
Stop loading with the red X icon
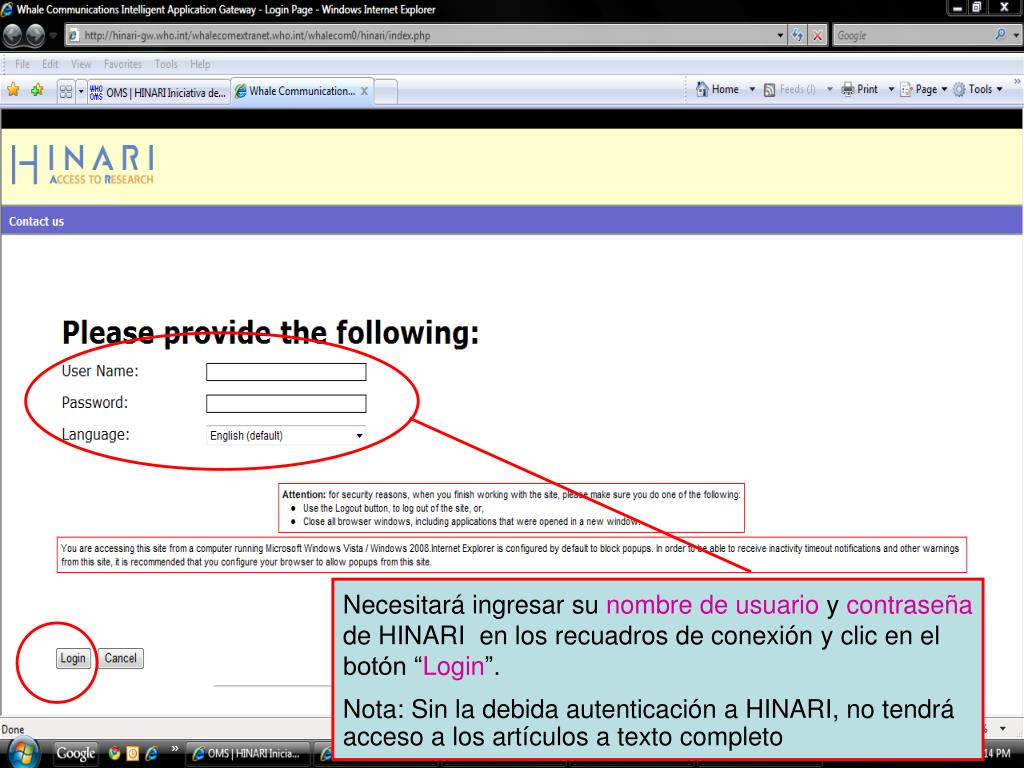click(817, 35)
